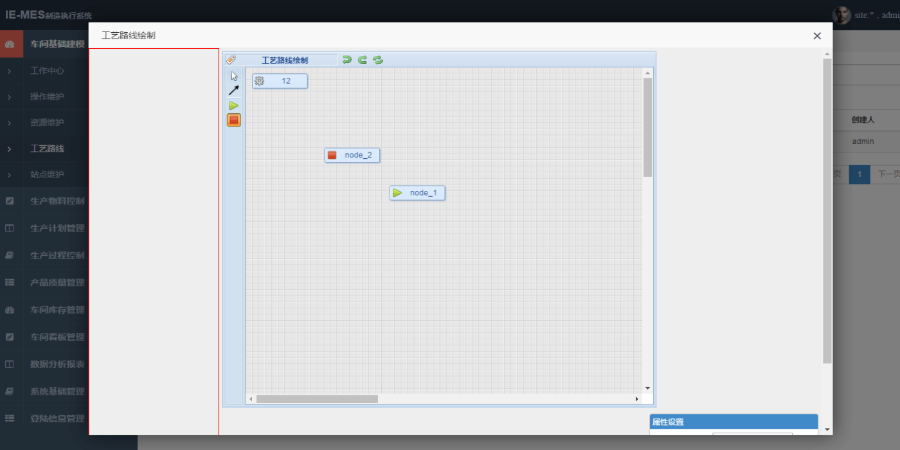Open 车间库存管理 sidebar icon
This screenshot has width=900, height=450.
10,310
